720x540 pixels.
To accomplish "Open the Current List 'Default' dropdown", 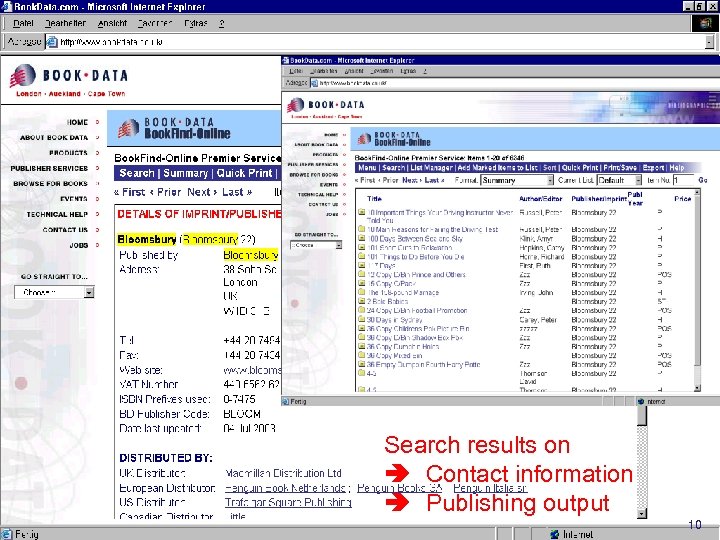I will pyautogui.click(x=619, y=180).
